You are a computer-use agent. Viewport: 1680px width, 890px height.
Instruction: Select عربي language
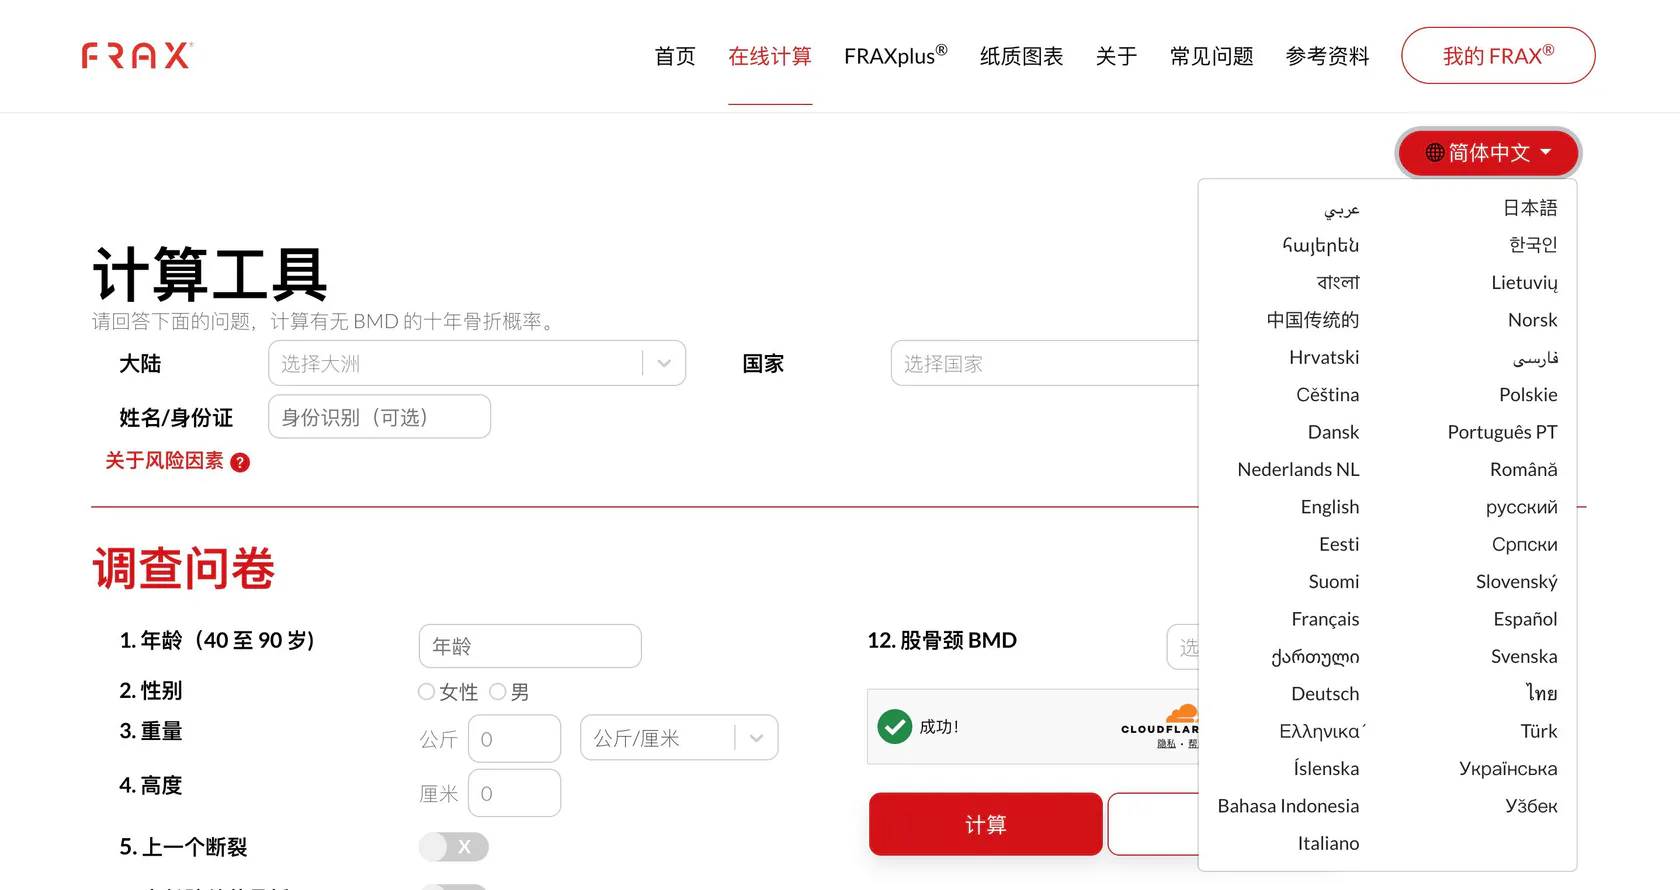coord(1342,208)
